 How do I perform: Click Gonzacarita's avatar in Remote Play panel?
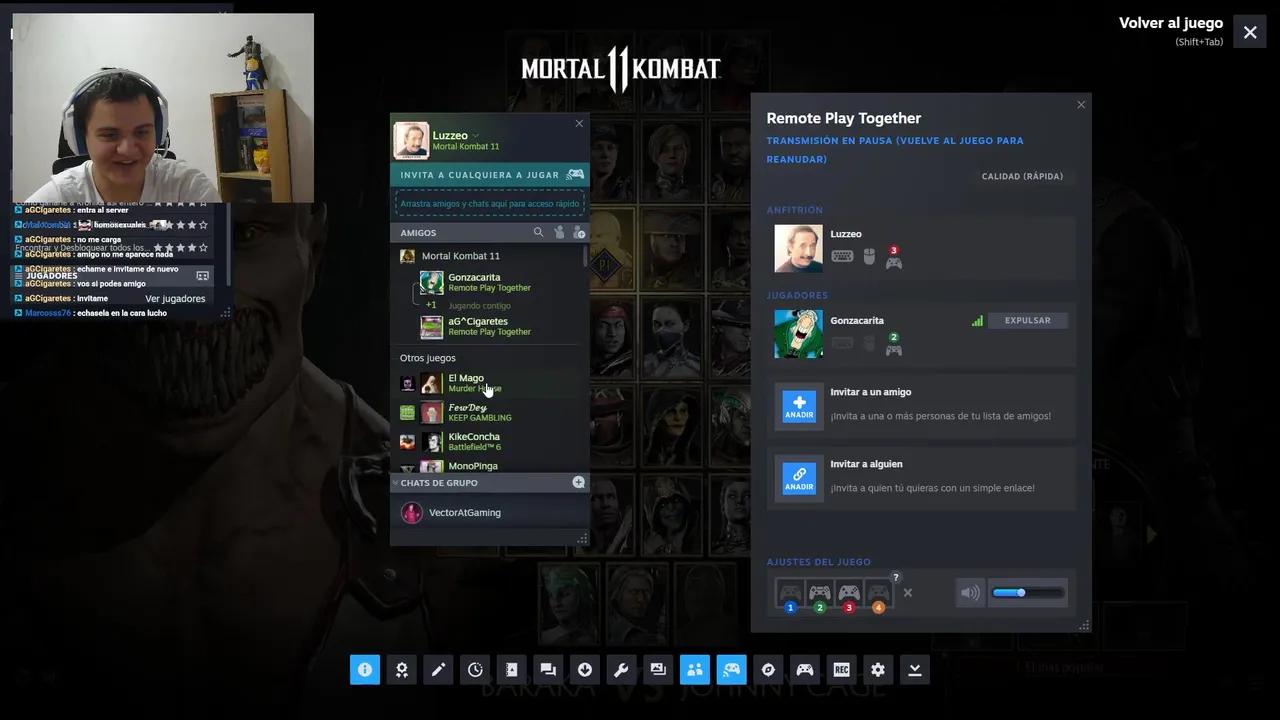[x=798, y=334]
